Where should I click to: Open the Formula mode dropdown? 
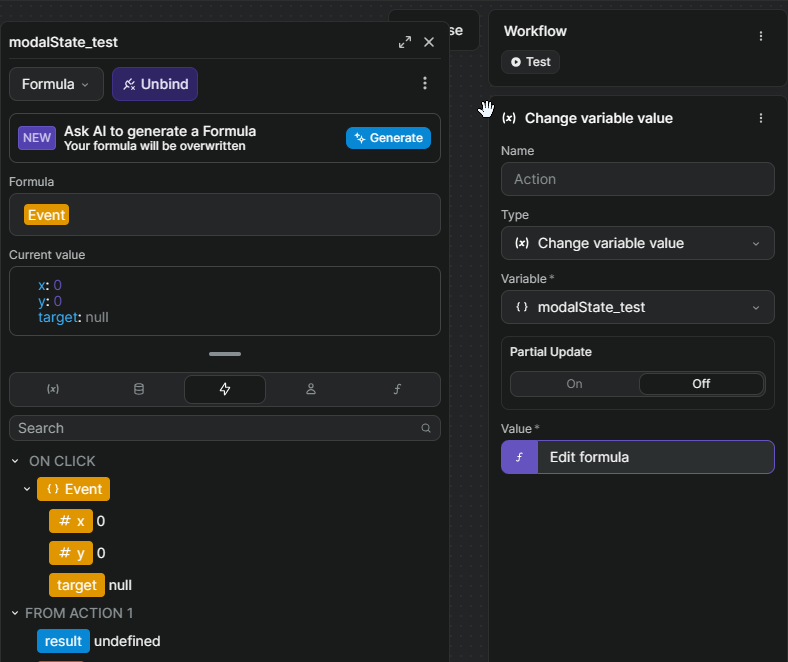(56, 84)
